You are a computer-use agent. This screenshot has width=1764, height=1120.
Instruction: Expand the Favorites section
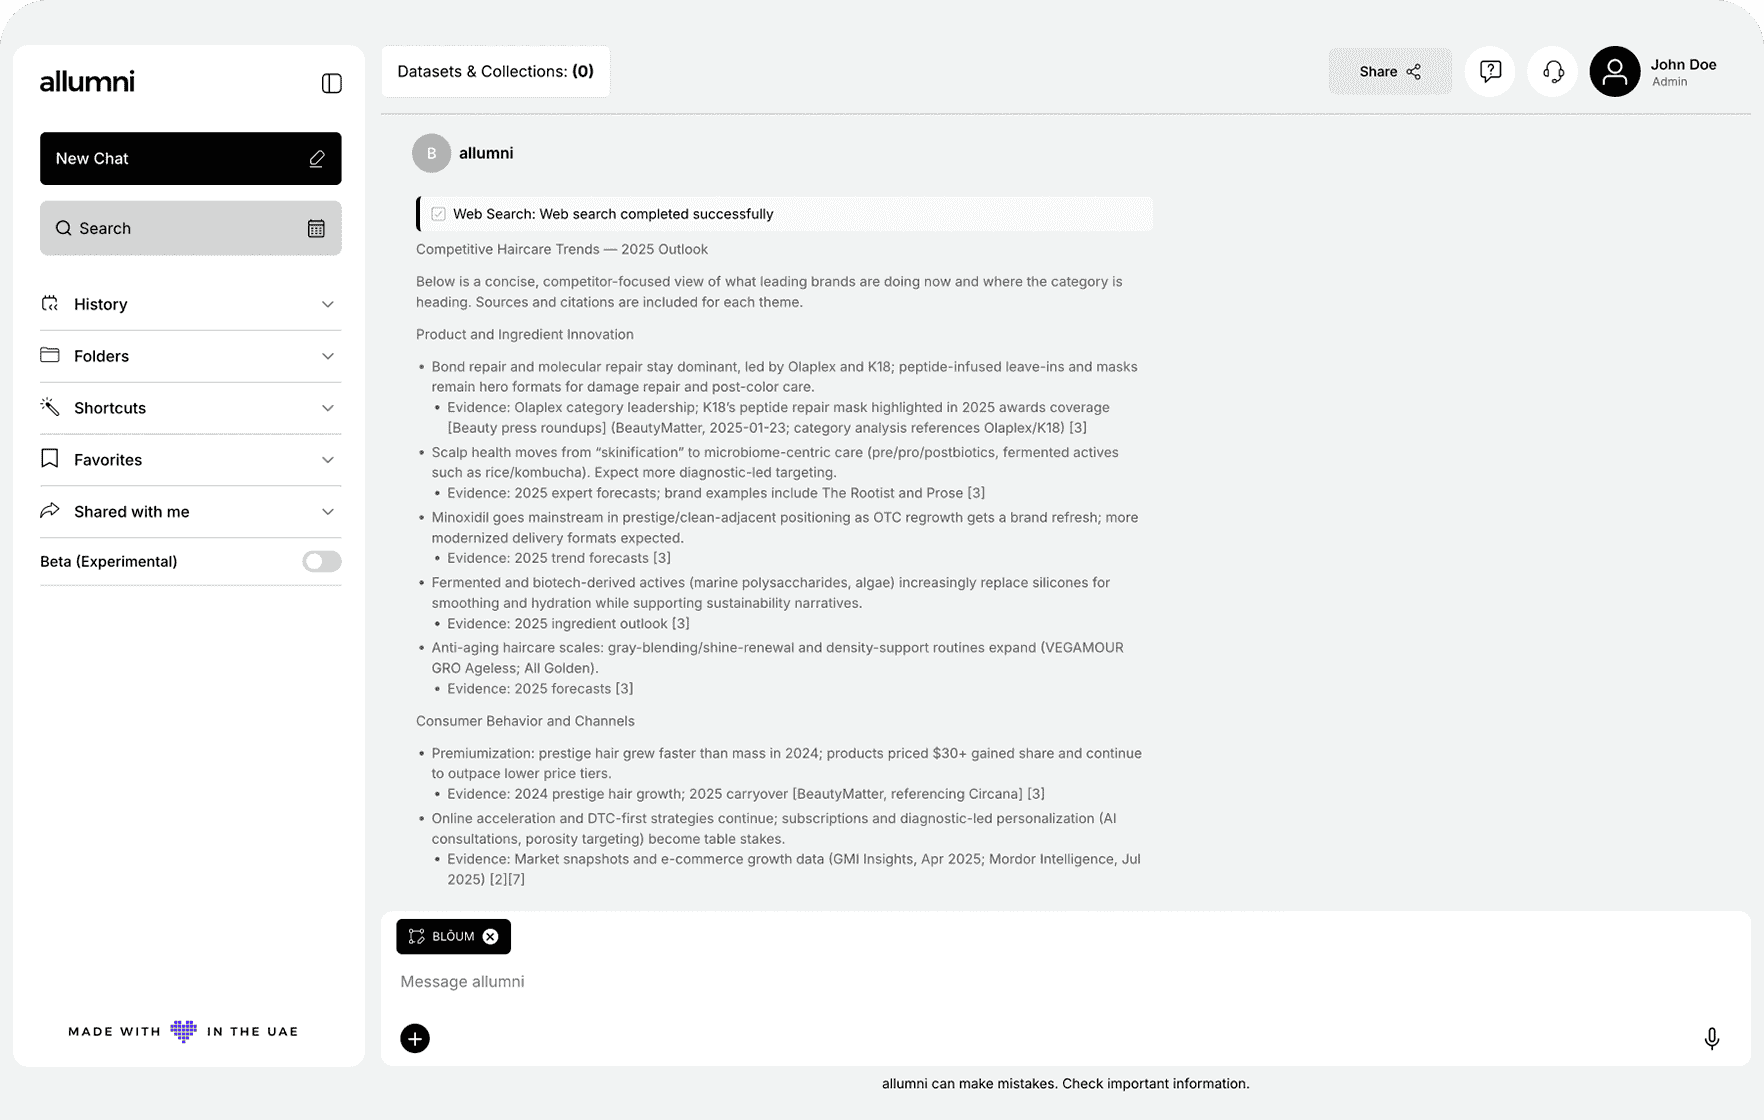tap(328, 460)
